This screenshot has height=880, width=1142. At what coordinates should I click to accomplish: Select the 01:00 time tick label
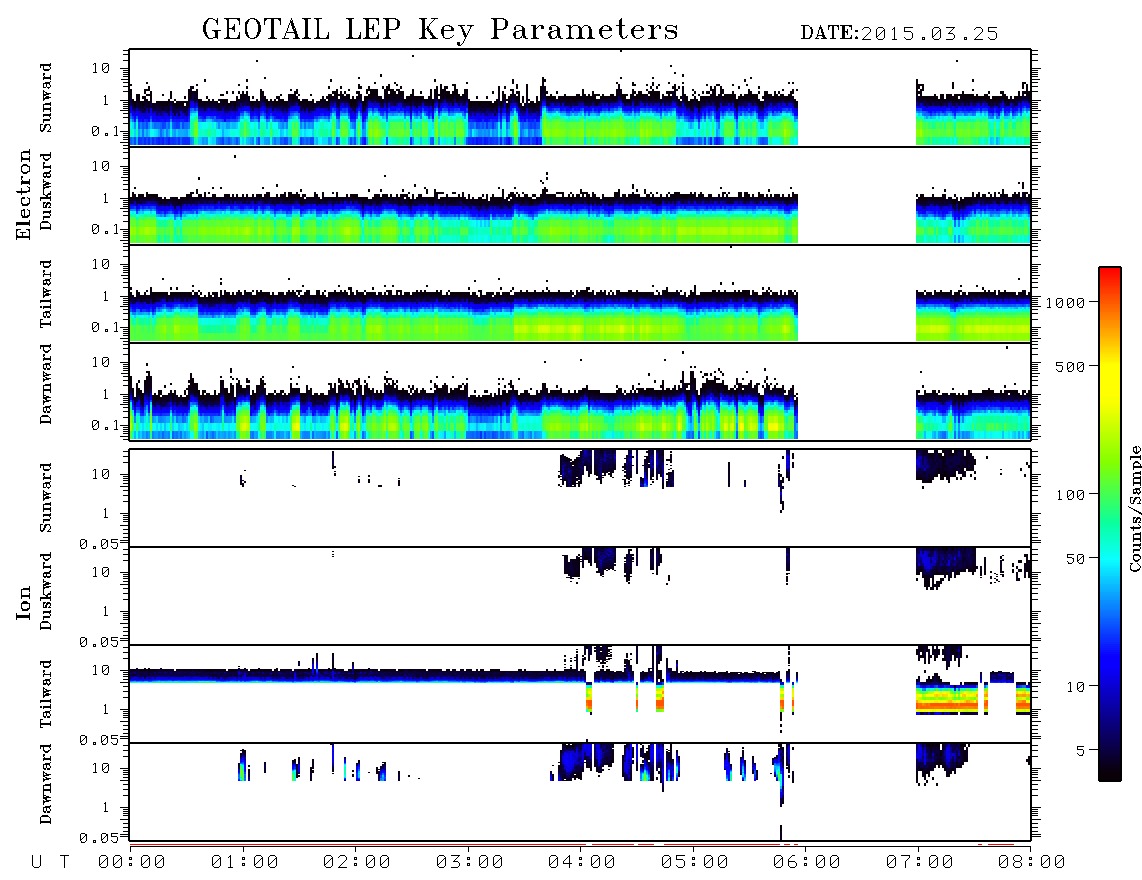tap(245, 863)
